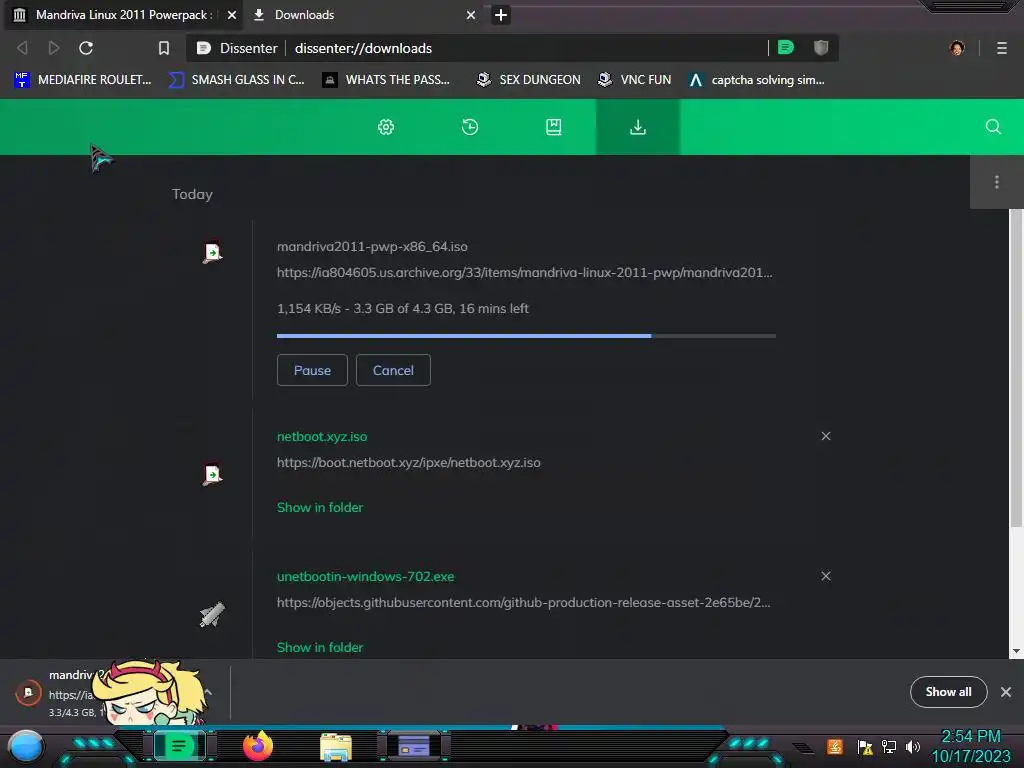Open File Explorer from the taskbar

point(336,746)
